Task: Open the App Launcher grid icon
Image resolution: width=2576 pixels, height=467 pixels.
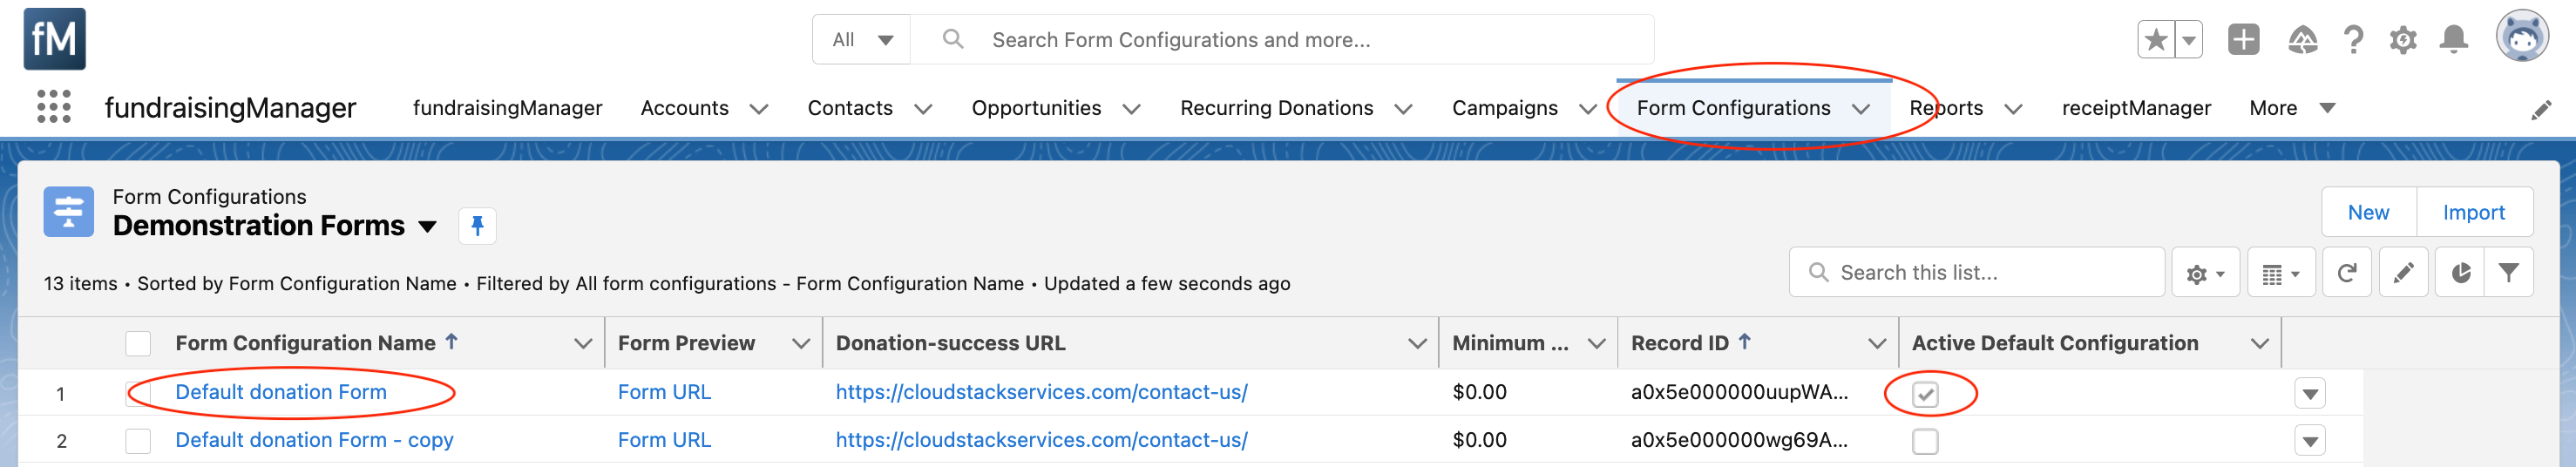Action: (x=54, y=106)
